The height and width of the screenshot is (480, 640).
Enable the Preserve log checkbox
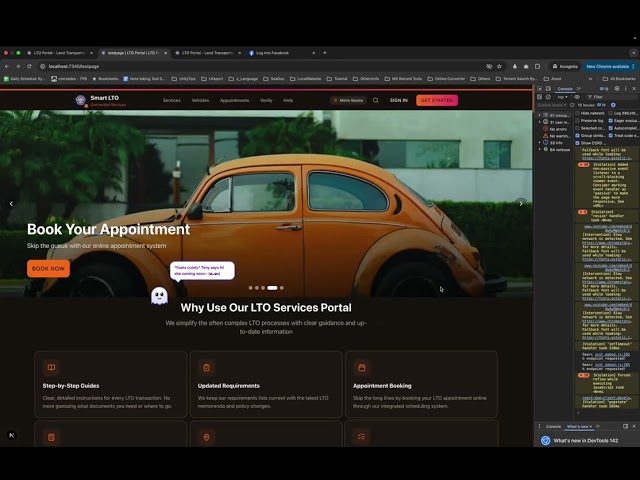pos(578,121)
